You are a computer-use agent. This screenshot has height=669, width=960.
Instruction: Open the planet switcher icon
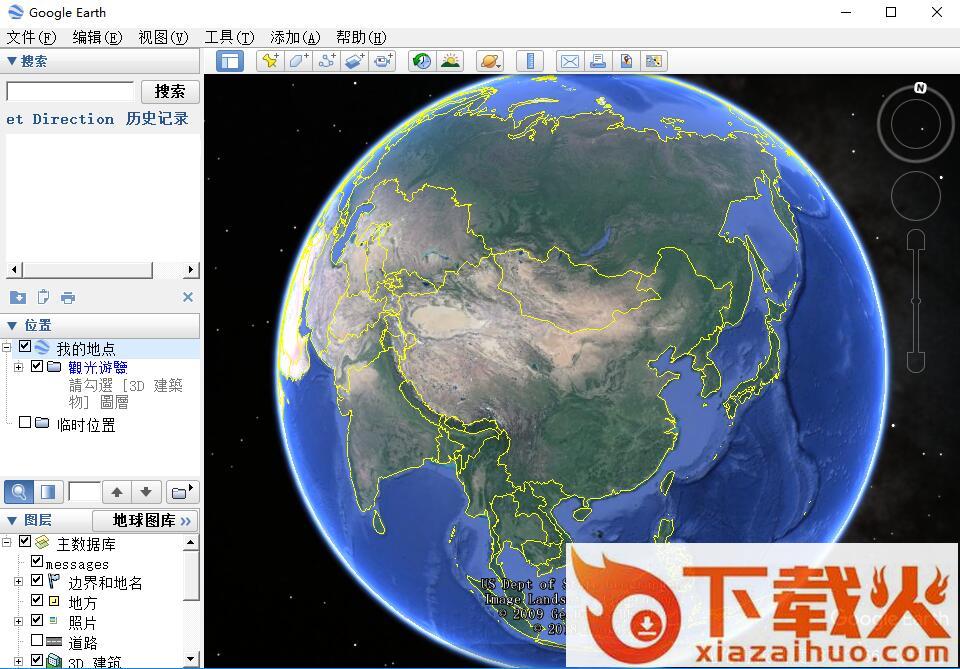tap(490, 61)
